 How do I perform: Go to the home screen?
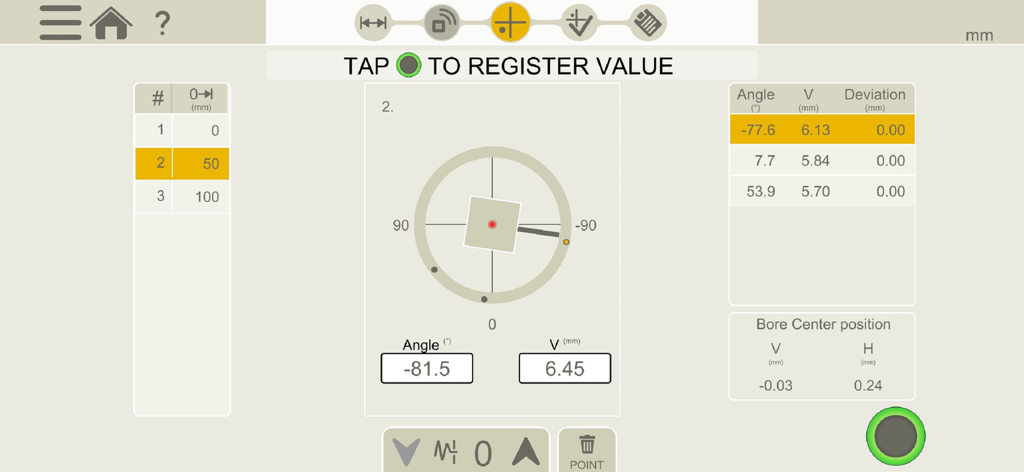click(x=111, y=23)
